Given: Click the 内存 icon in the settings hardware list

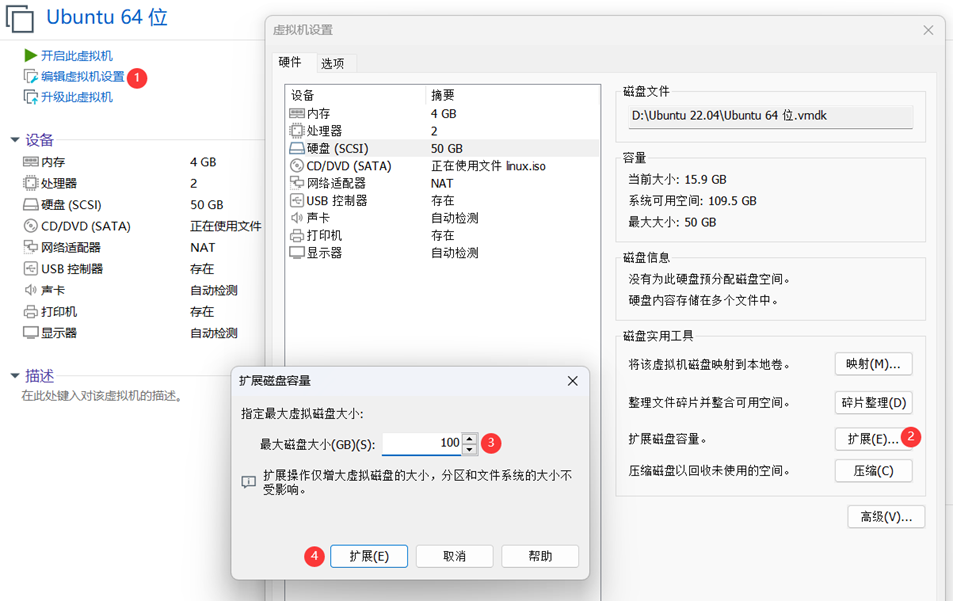Looking at the screenshot, I should (x=297, y=113).
